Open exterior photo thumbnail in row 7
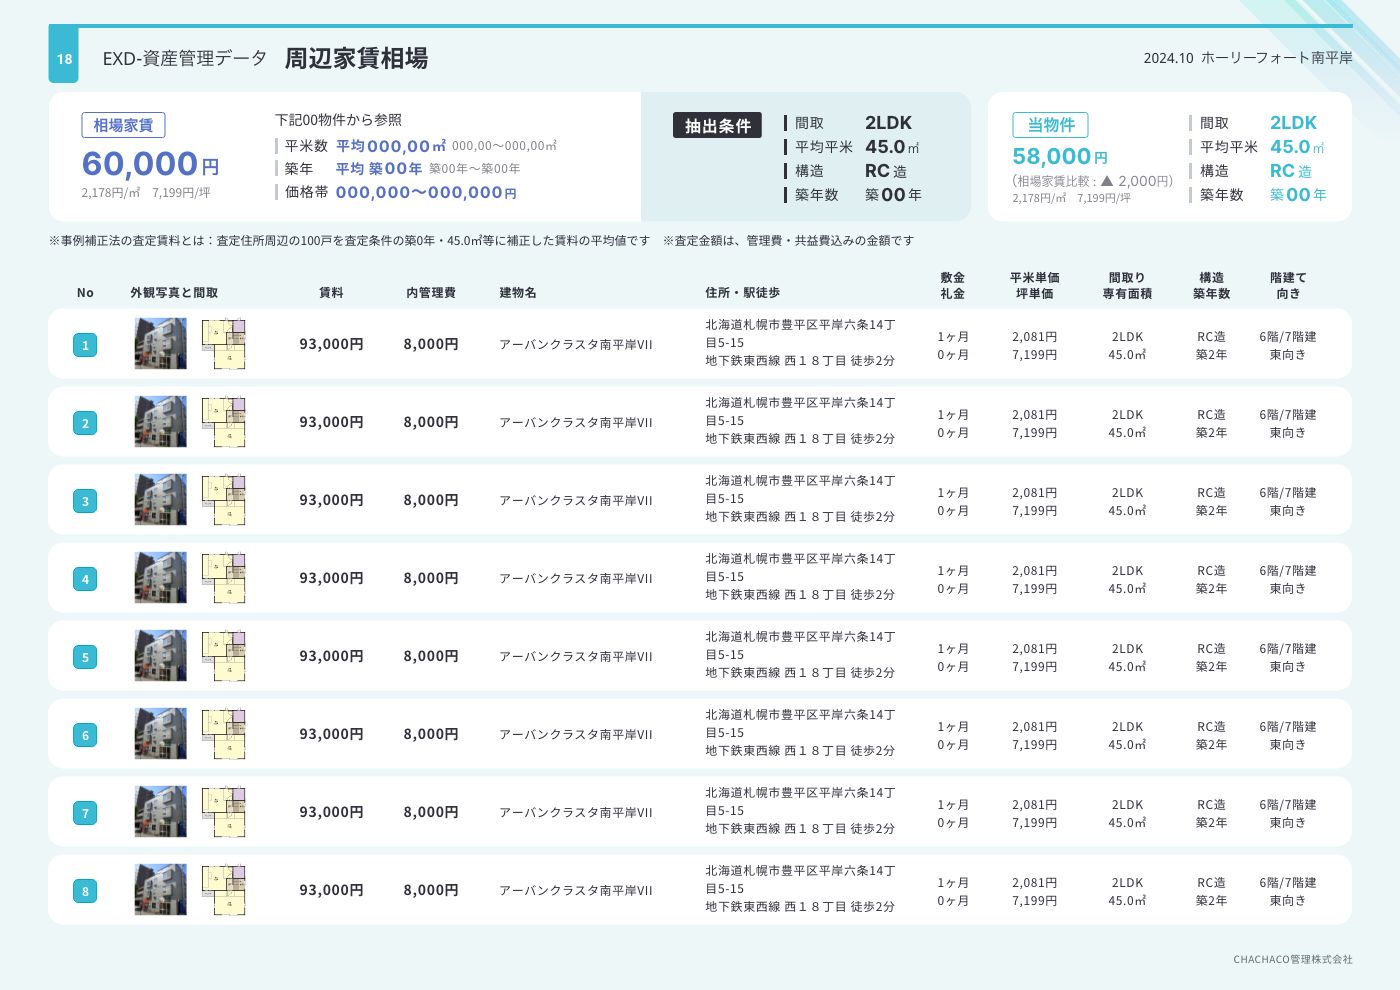Viewport: 1400px width, 990px height. [160, 812]
